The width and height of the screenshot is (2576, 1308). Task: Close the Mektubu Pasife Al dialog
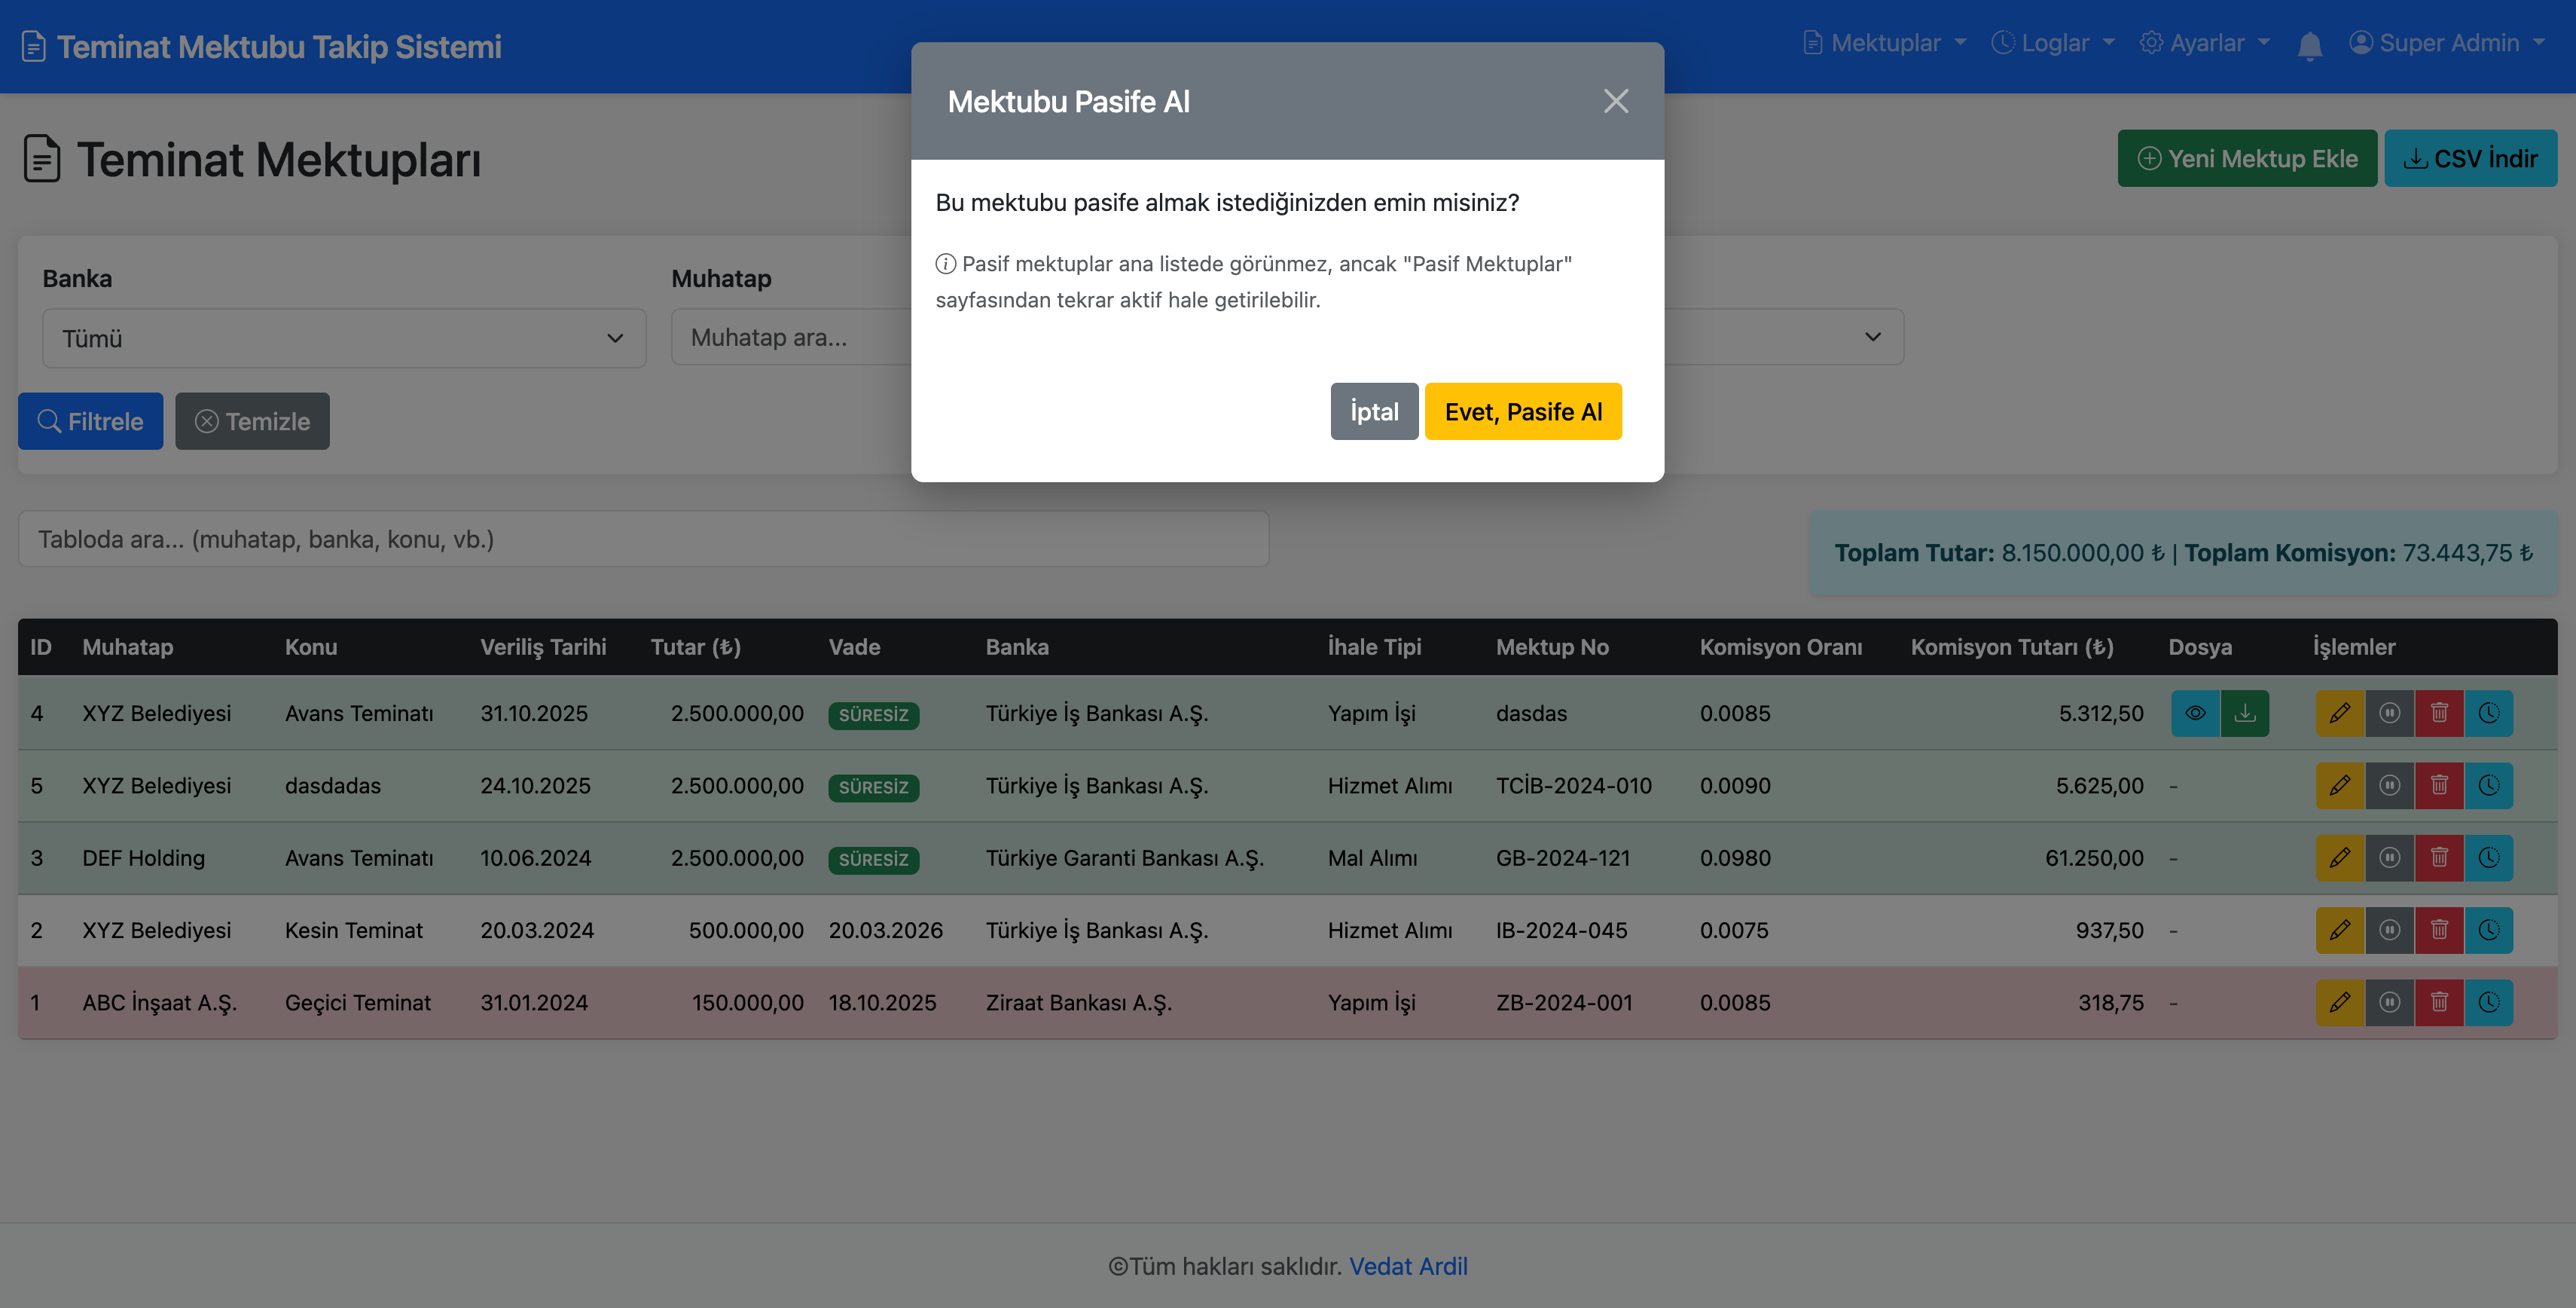(1615, 101)
